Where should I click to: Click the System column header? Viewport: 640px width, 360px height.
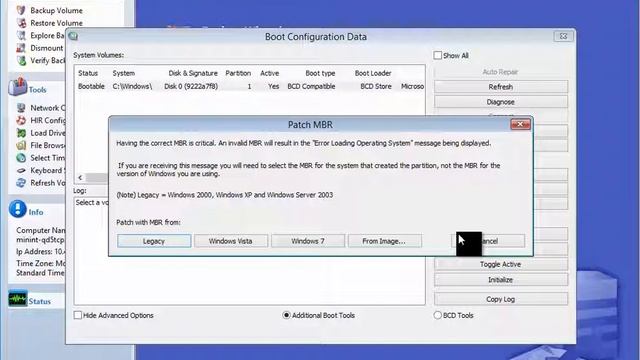click(123, 73)
